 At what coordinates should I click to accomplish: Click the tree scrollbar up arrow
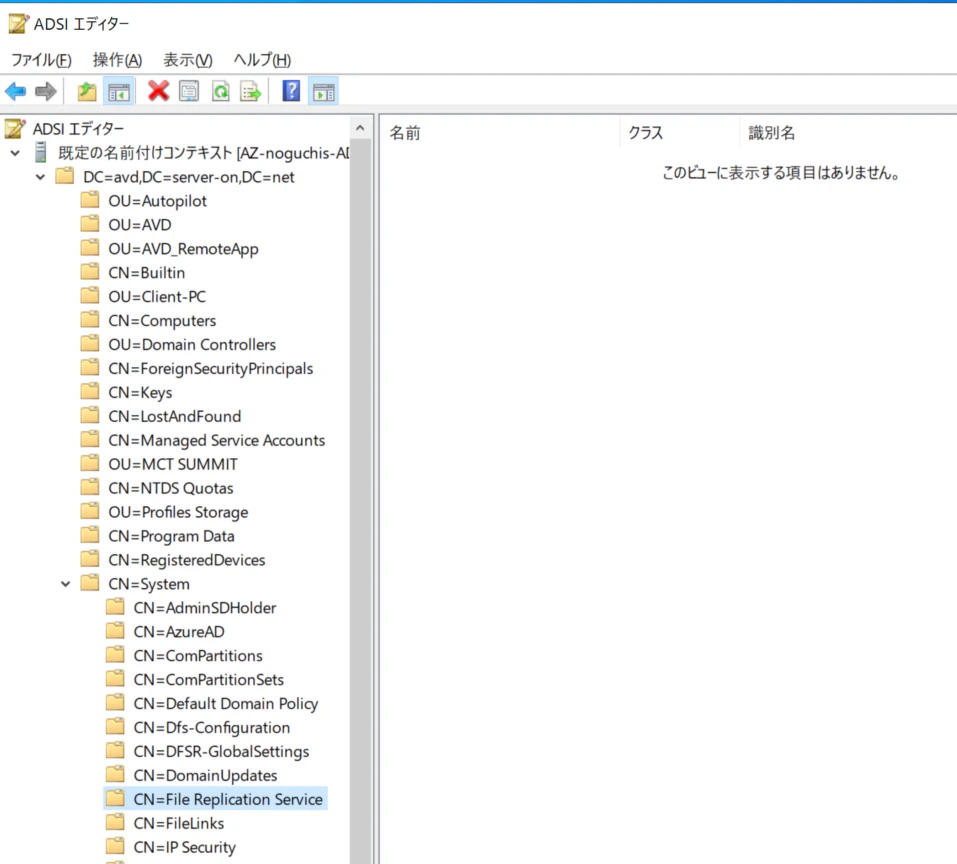360,128
